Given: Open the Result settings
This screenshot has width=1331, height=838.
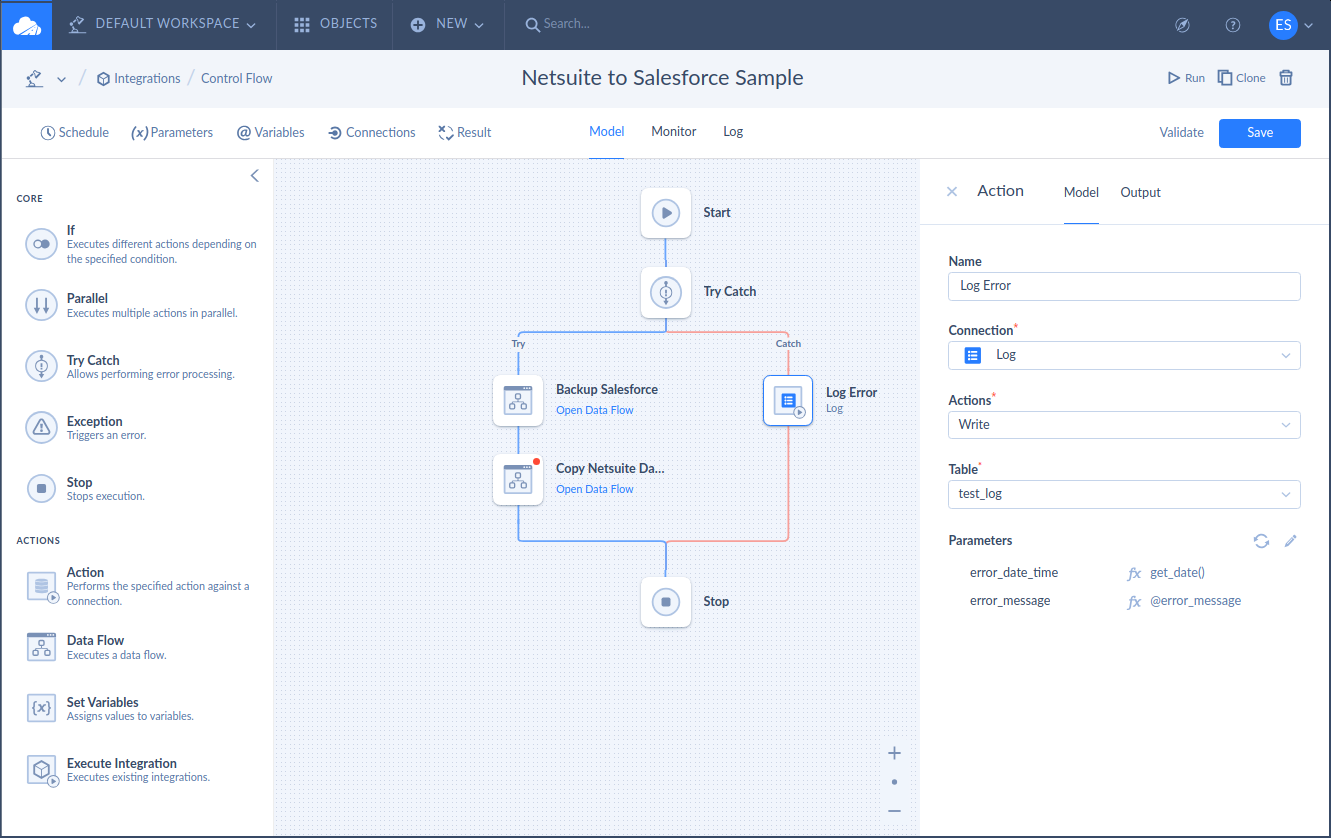Looking at the screenshot, I should tap(464, 132).
